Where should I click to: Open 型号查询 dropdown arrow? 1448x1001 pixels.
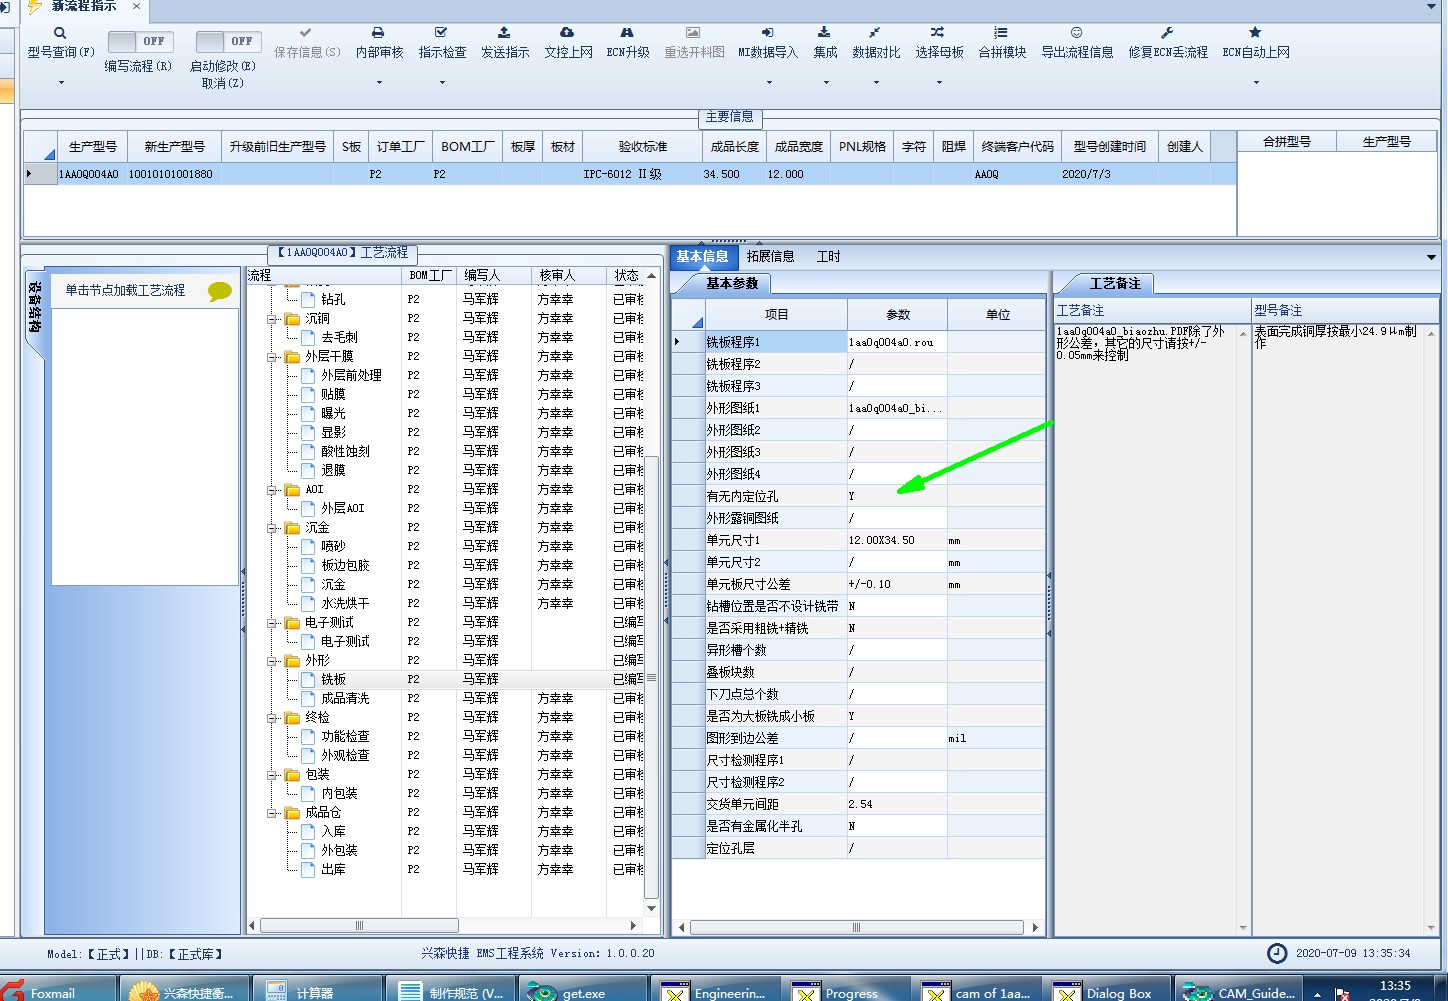pyautogui.click(x=61, y=82)
